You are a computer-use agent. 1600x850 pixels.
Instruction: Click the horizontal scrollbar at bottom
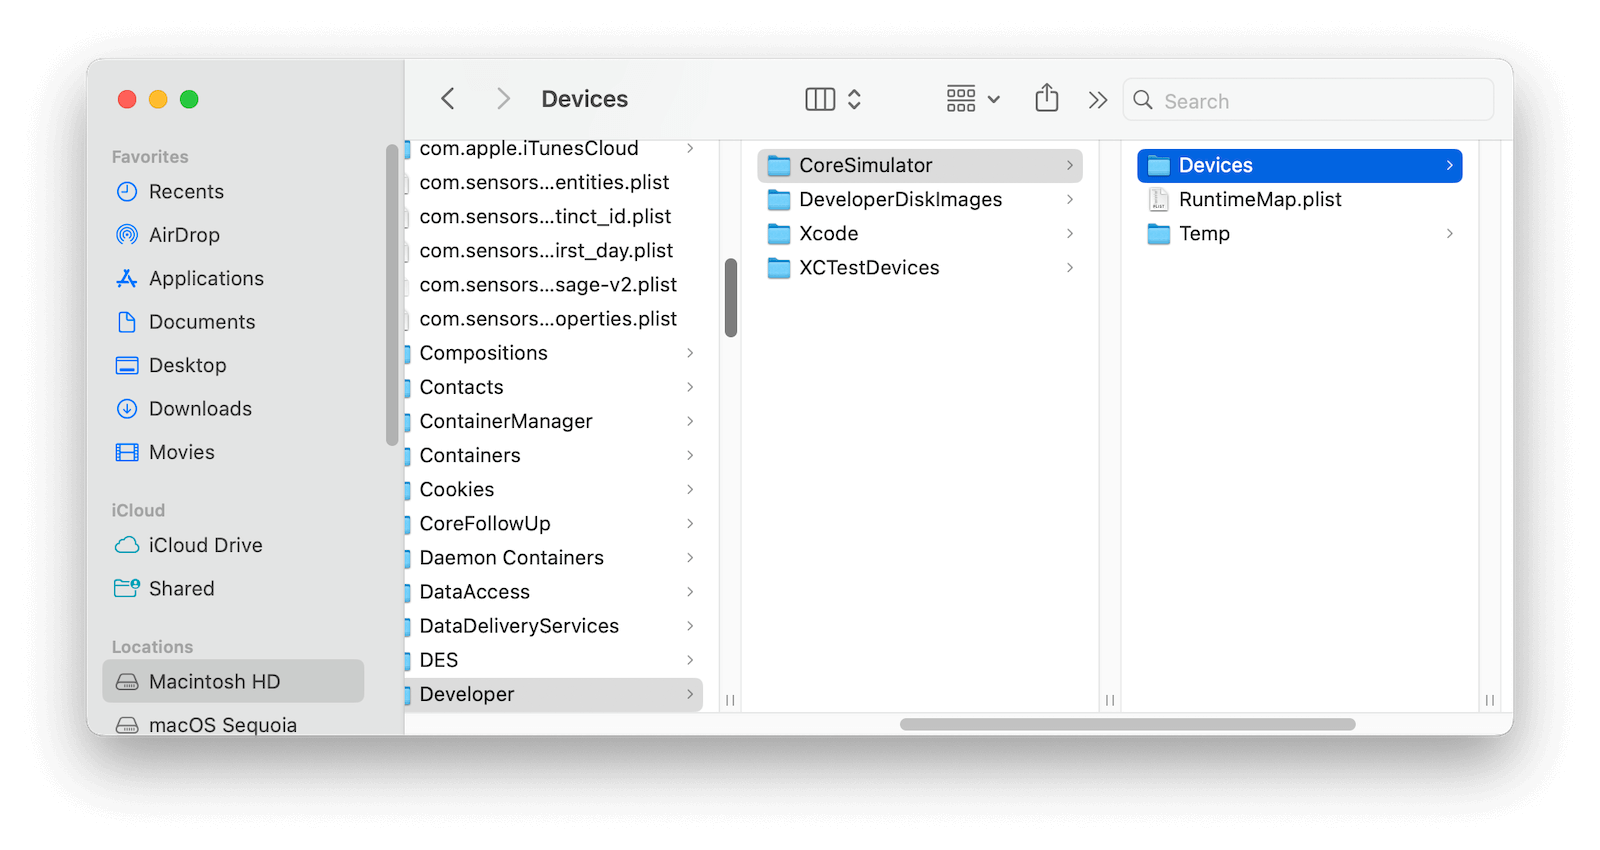(1128, 724)
